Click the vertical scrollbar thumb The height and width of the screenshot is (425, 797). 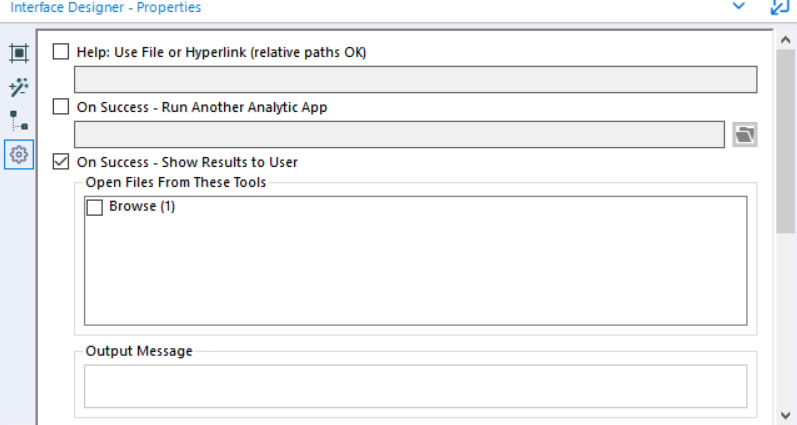pyautogui.click(x=786, y=140)
